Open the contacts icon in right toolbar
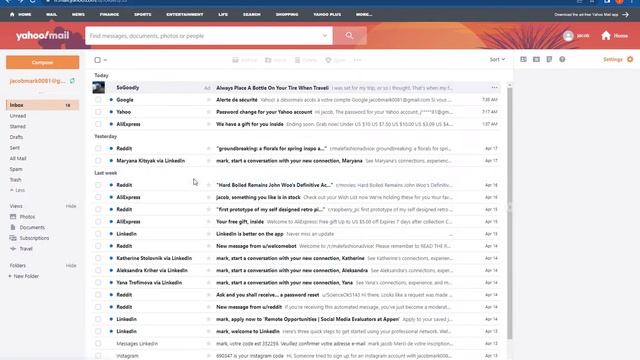The width and height of the screenshot is (640, 360). (x=523, y=59)
